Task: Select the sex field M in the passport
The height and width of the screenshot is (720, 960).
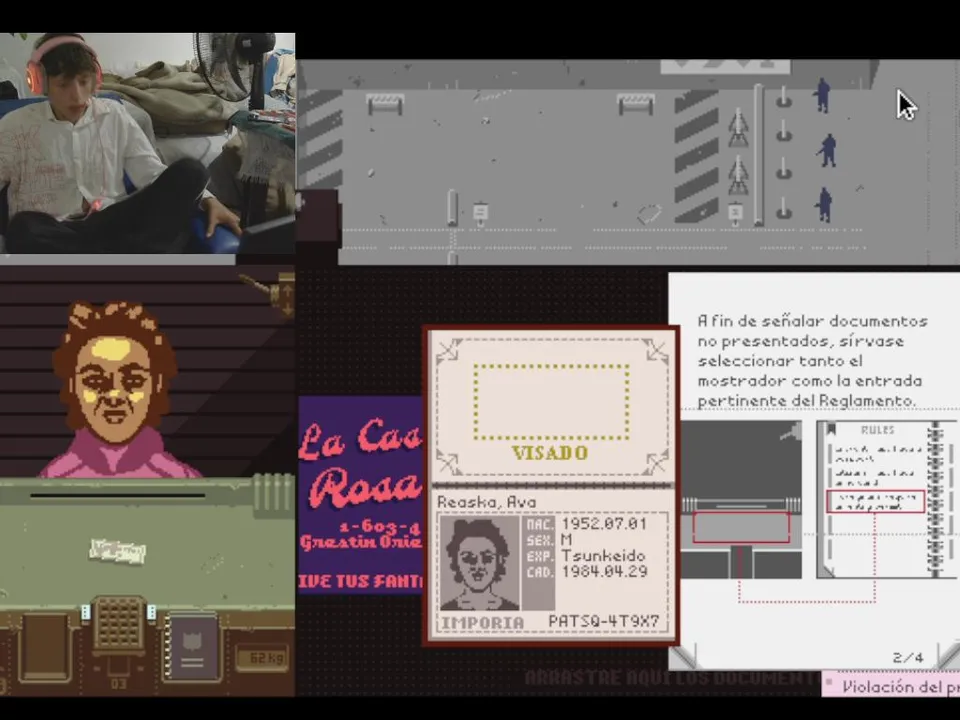Action: coord(566,540)
